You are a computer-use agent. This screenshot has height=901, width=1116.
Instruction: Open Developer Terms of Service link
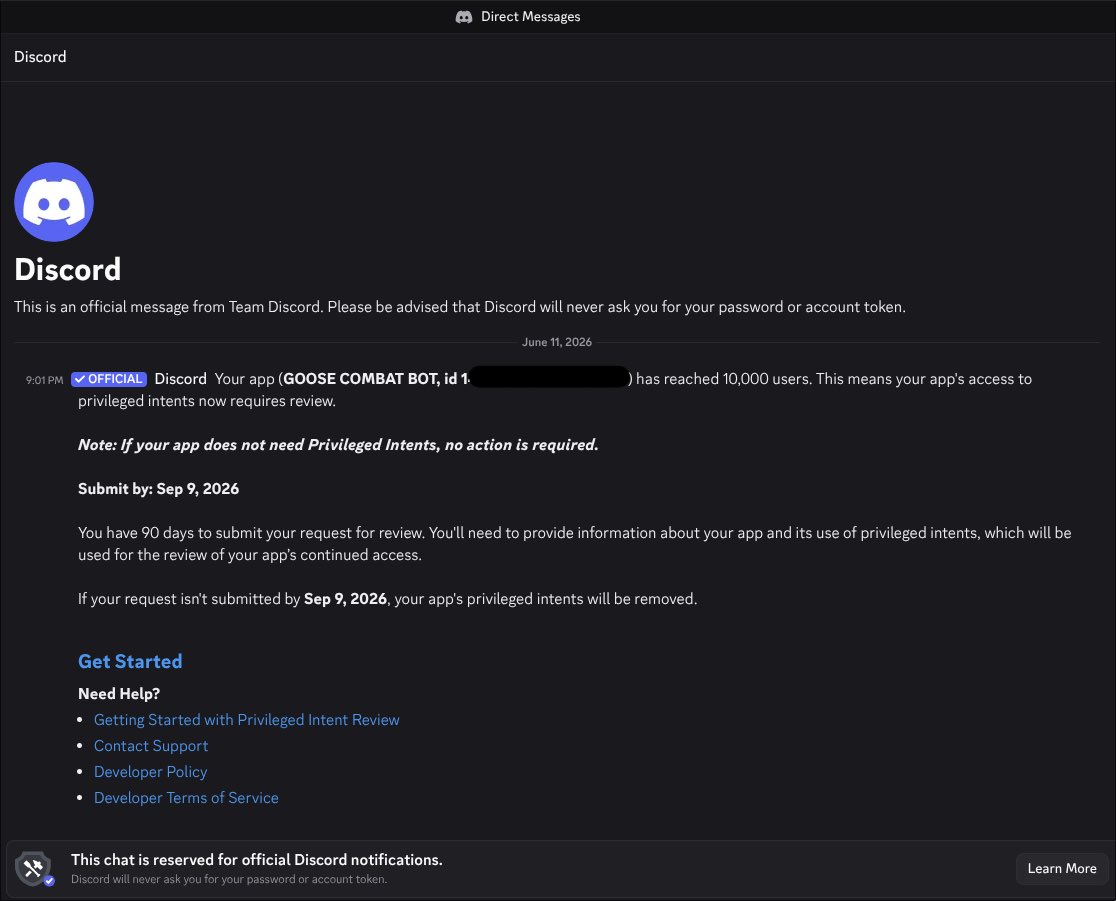click(x=186, y=797)
